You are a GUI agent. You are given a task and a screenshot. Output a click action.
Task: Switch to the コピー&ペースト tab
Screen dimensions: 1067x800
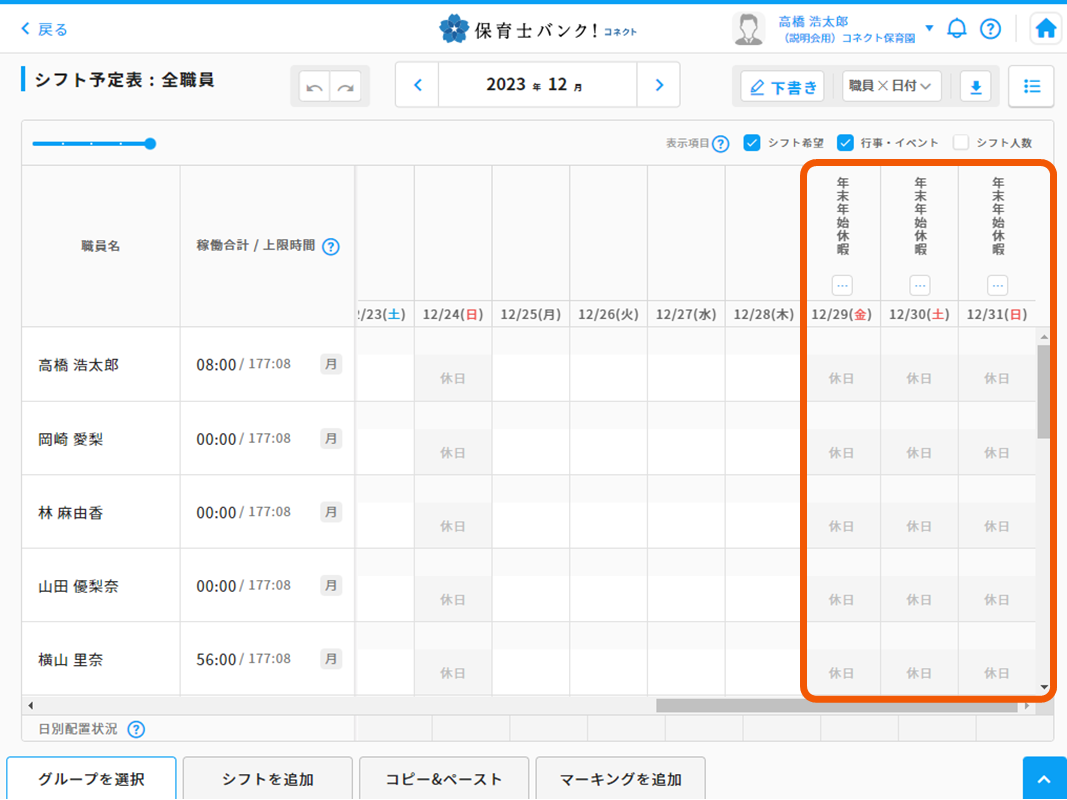pyautogui.click(x=444, y=779)
